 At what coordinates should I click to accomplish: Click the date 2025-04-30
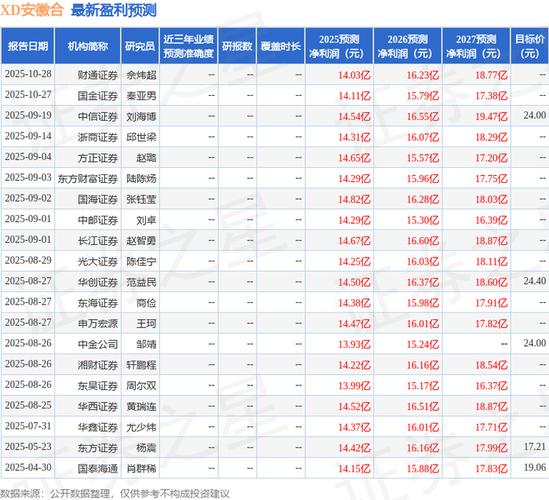pyautogui.click(x=28, y=468)
